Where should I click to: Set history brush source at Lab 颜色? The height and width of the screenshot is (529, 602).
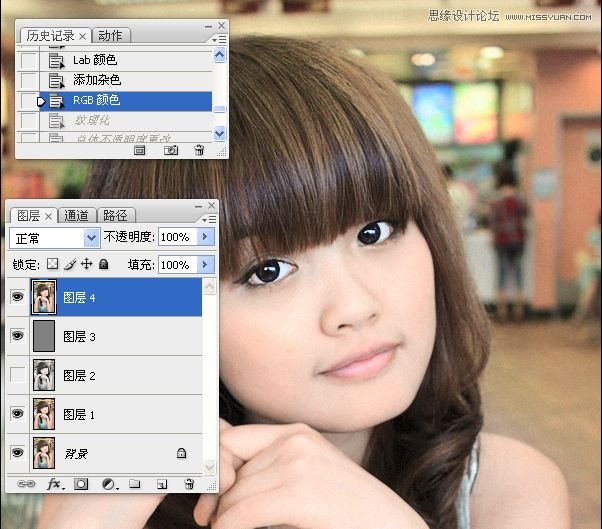[29, 60]
